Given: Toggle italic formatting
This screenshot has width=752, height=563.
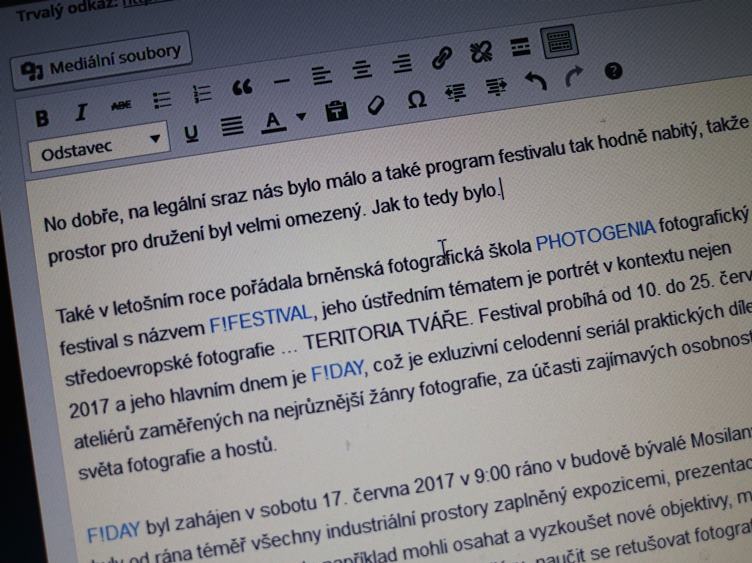Looking at the screenshot, I should [x=81, y=112].
